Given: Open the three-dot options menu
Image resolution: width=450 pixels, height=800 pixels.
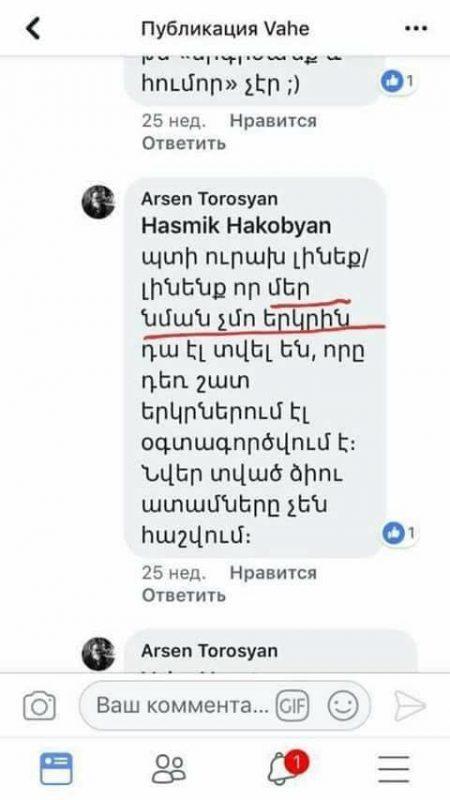Looking at the screenshot, I should 415,29.
